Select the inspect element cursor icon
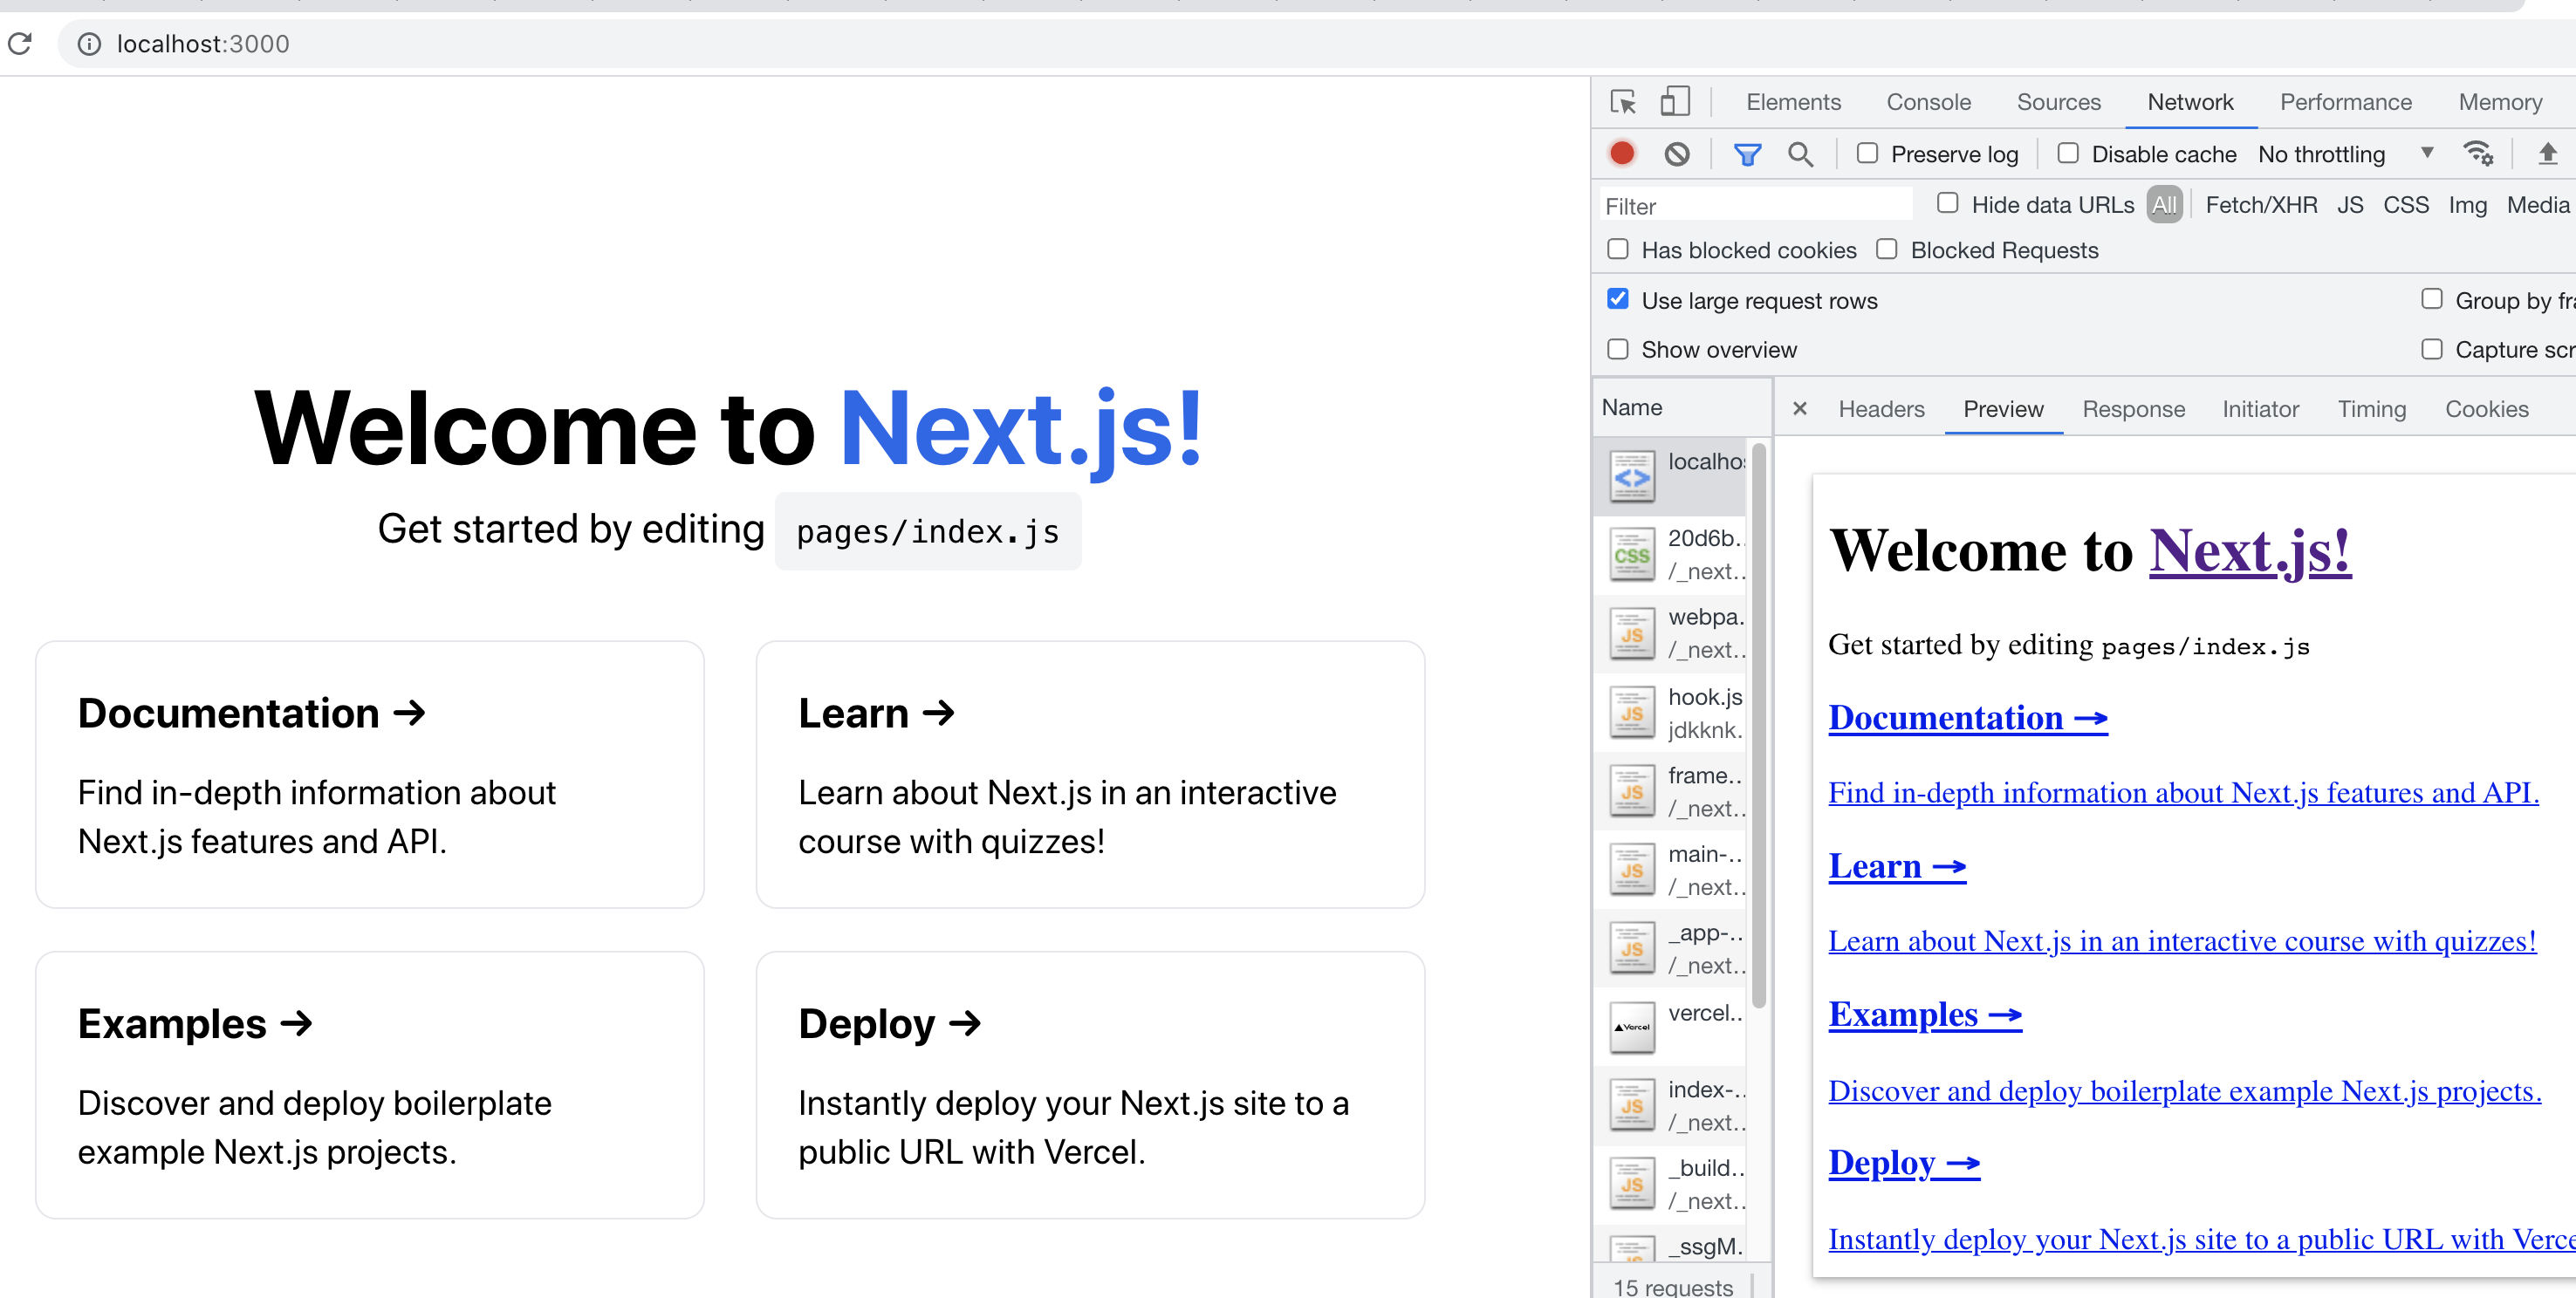The width and height of the screenshot is (2576, 1298). (1623, 102)
